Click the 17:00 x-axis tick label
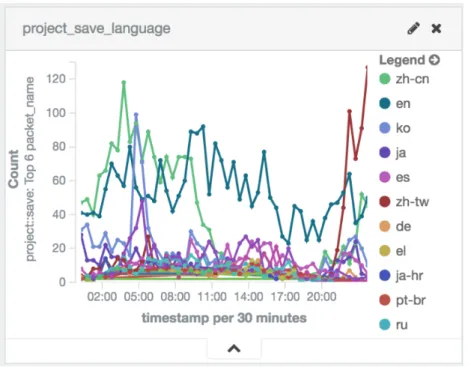 coord(285,296)
